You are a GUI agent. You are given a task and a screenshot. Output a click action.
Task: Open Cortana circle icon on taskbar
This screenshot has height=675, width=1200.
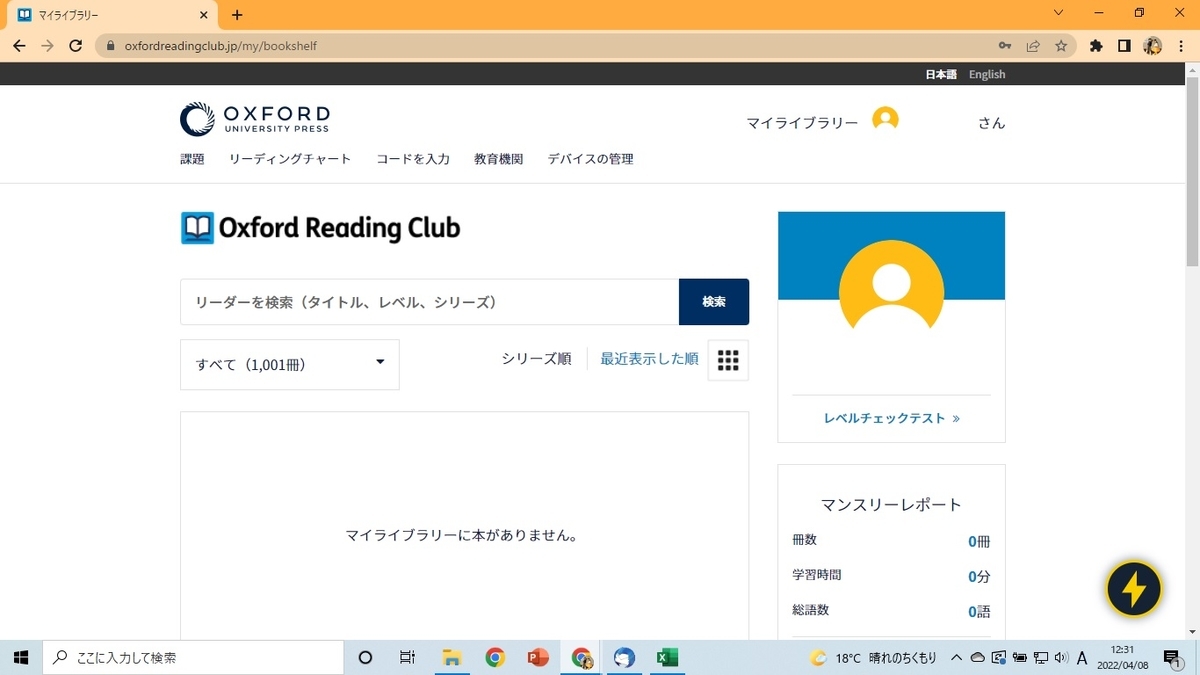(x=365, y=657)
